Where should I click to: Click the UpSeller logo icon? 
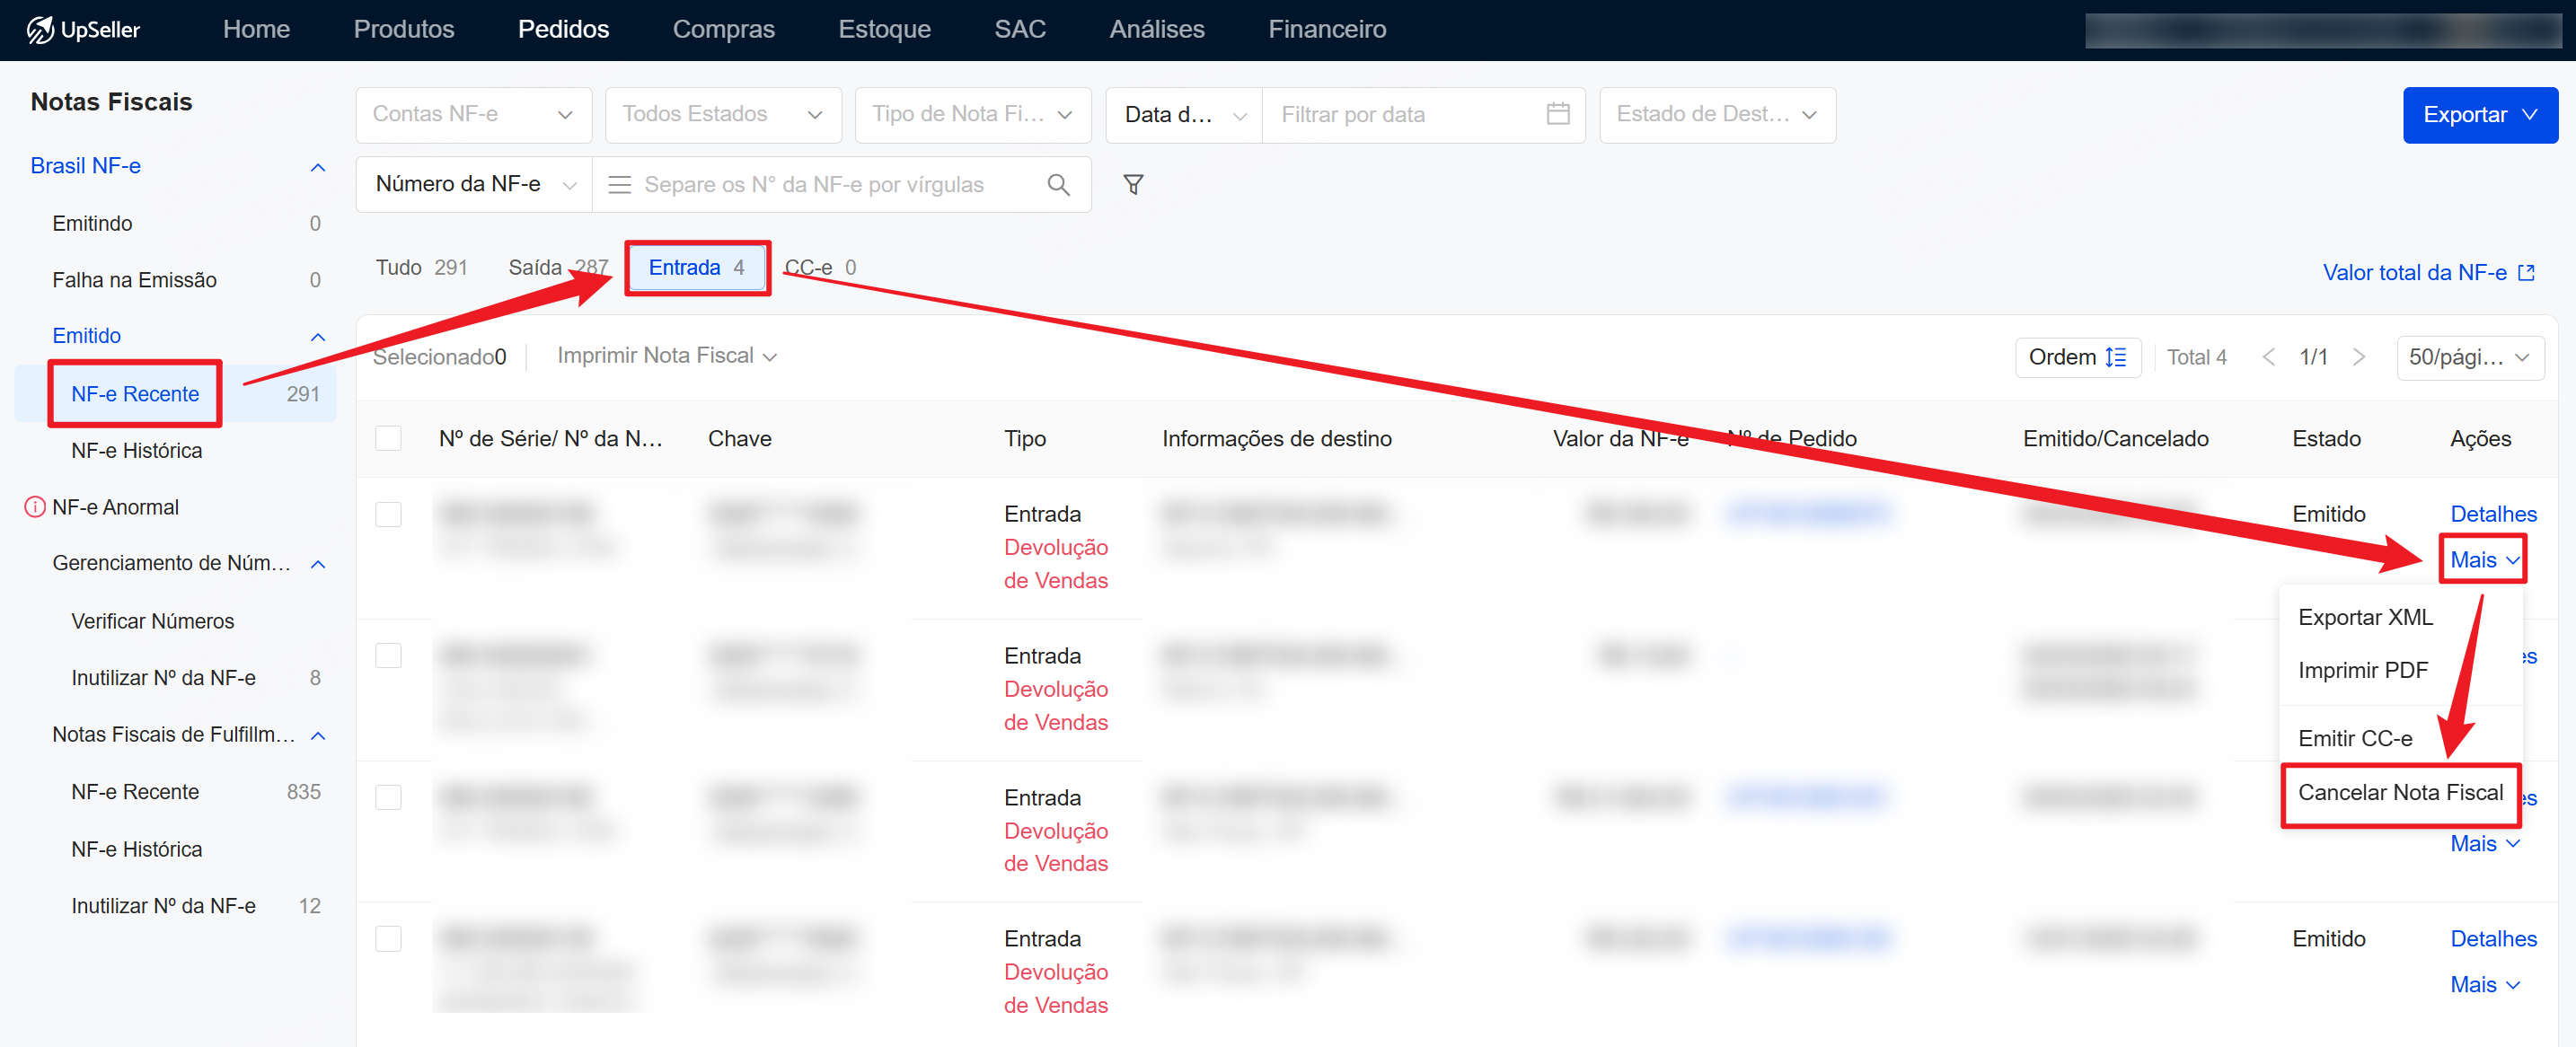[x=40, y=30]
